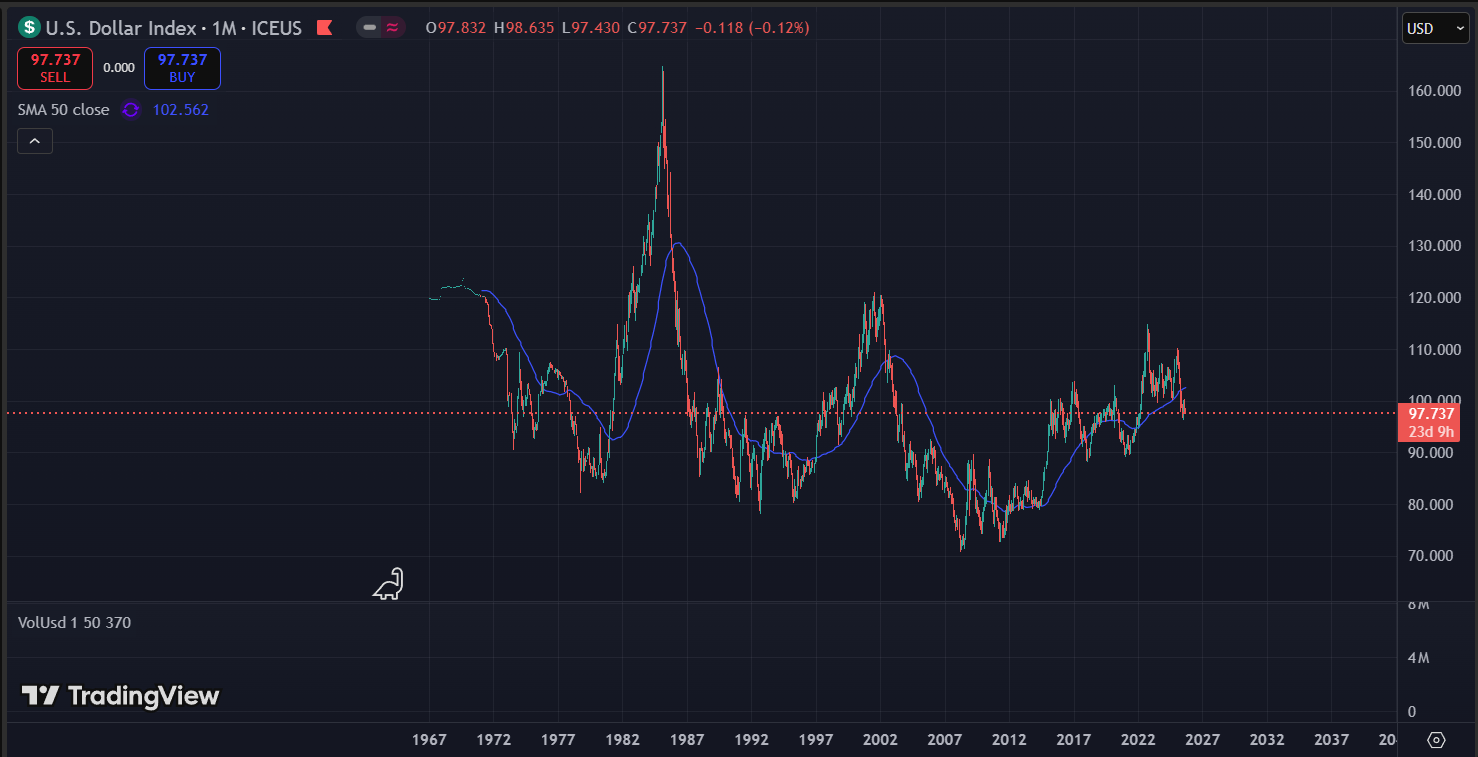Click the 2027 label on the time axis
The image size is (1478, 757).
tap(1203, 740)
